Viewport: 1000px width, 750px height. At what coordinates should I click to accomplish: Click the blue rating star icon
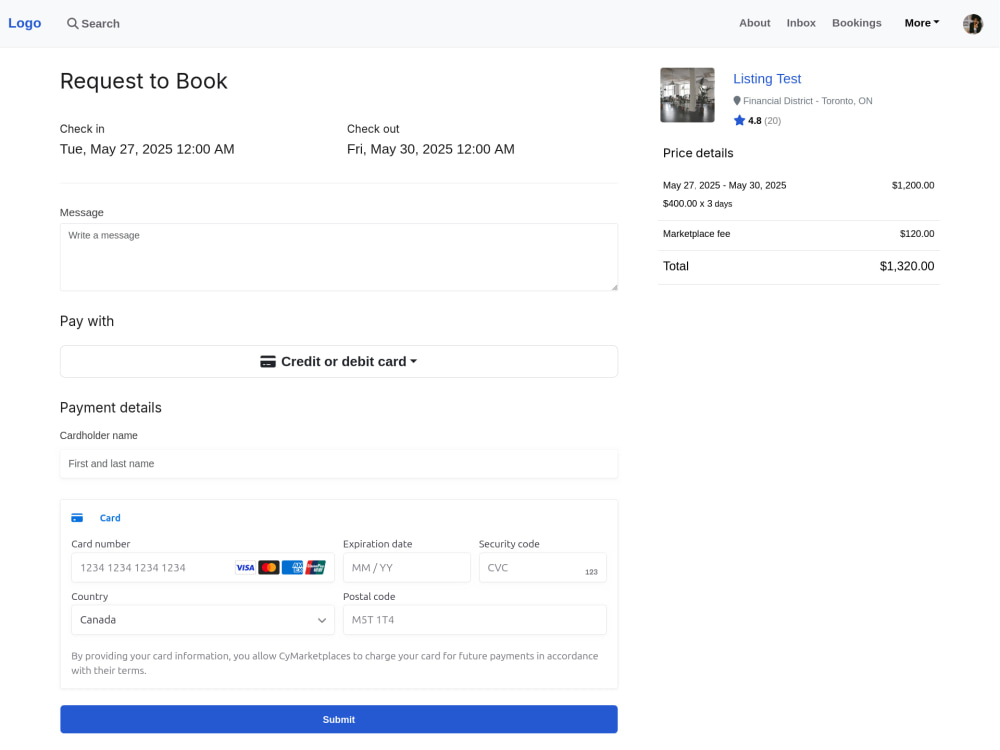point(739,121)
